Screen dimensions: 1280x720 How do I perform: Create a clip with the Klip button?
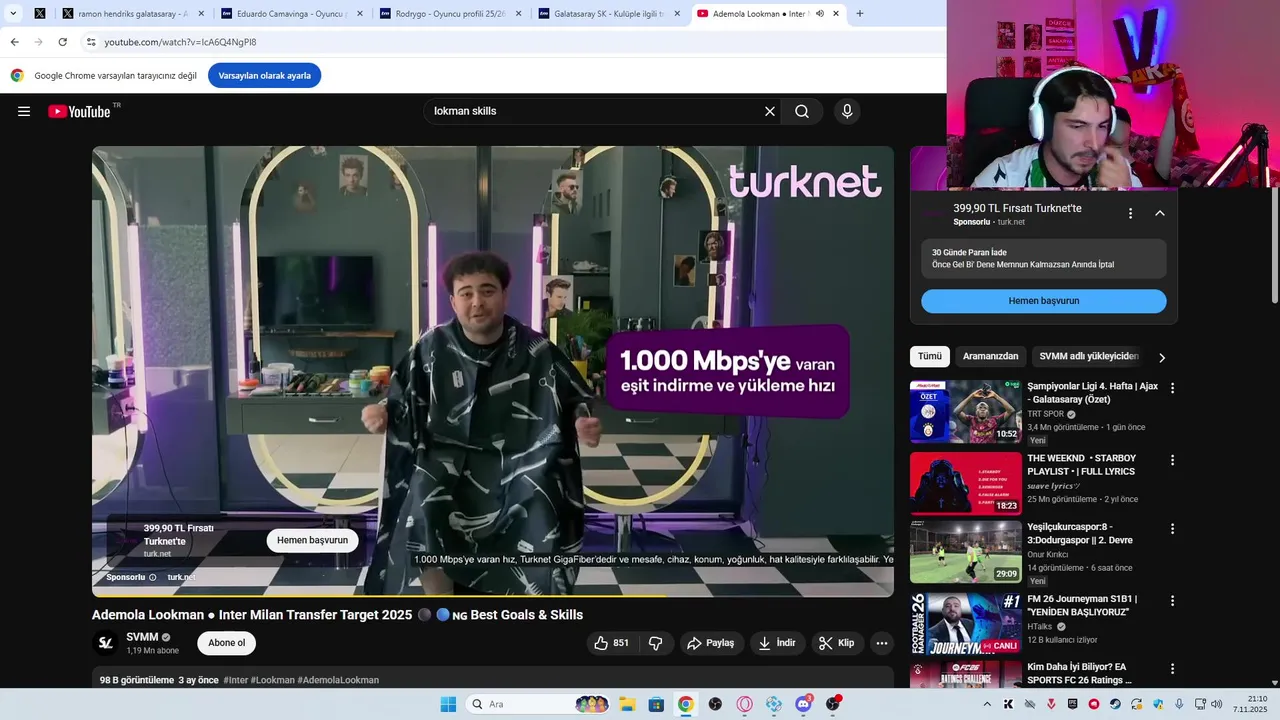coord(837,643)
